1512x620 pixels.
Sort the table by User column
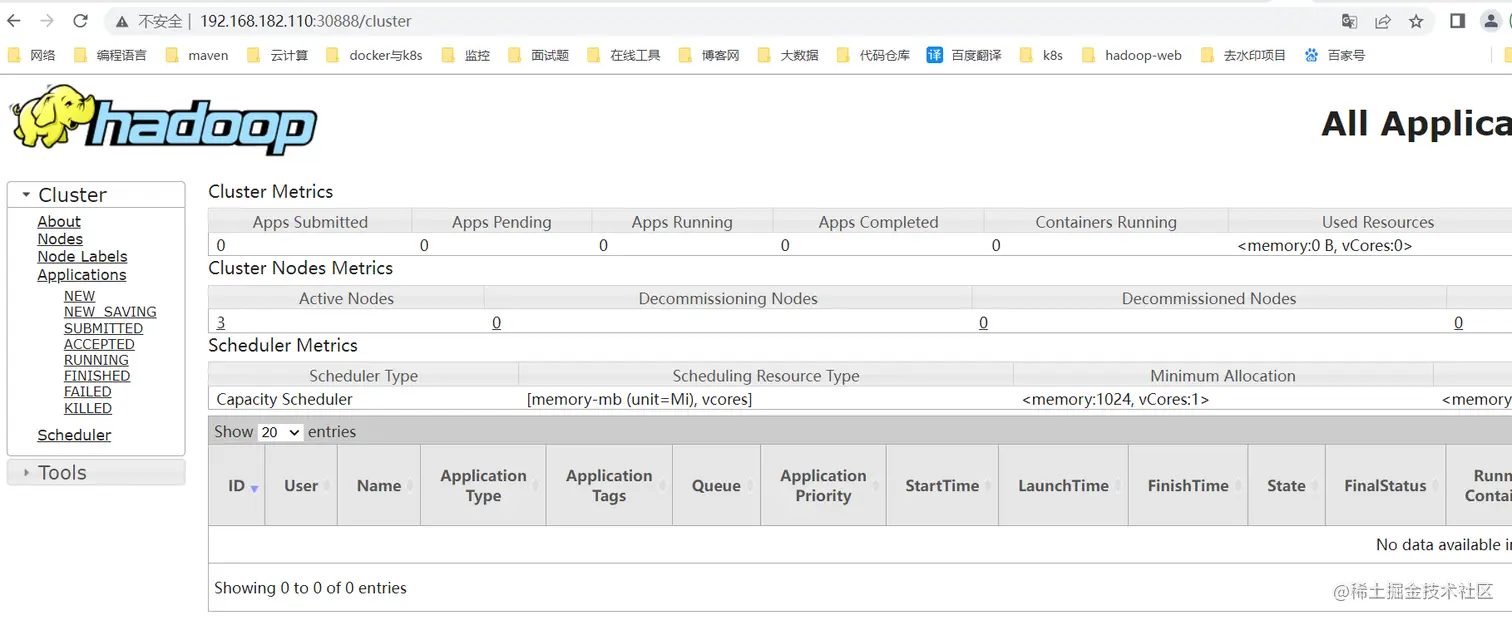tap(301, 486)
